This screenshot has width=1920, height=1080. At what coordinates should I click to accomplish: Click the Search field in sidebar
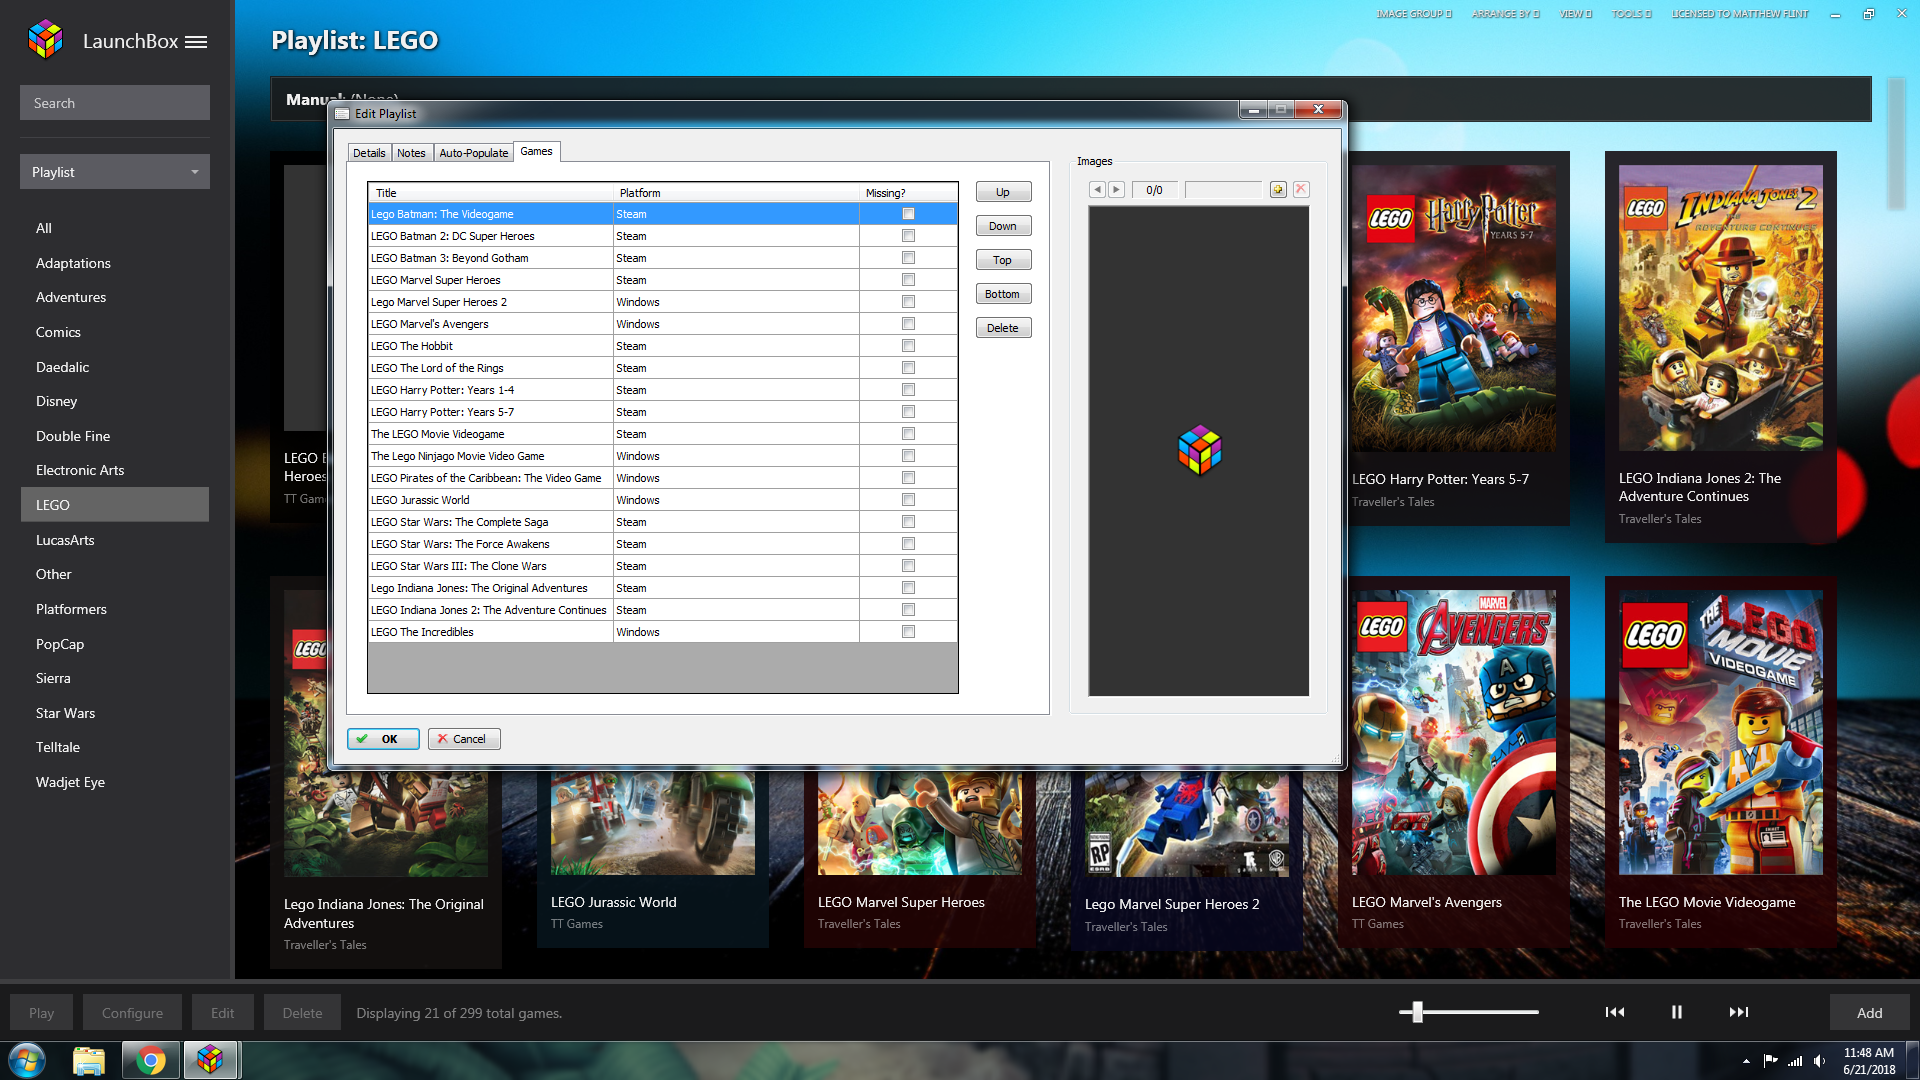point(115,103)
